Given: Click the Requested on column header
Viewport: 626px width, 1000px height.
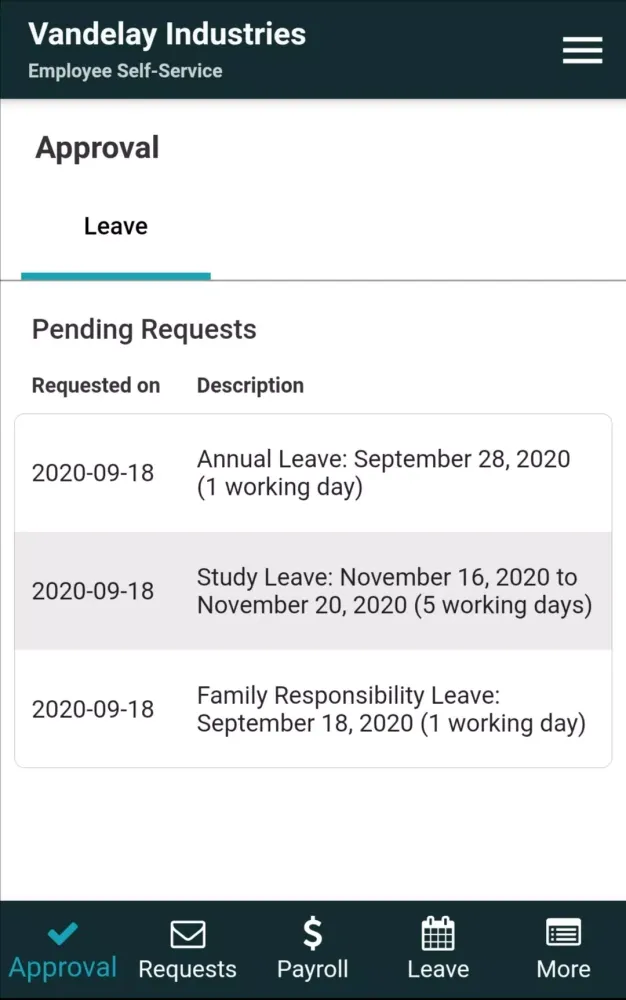Looking at the screenshot, I should coord(96,385).
